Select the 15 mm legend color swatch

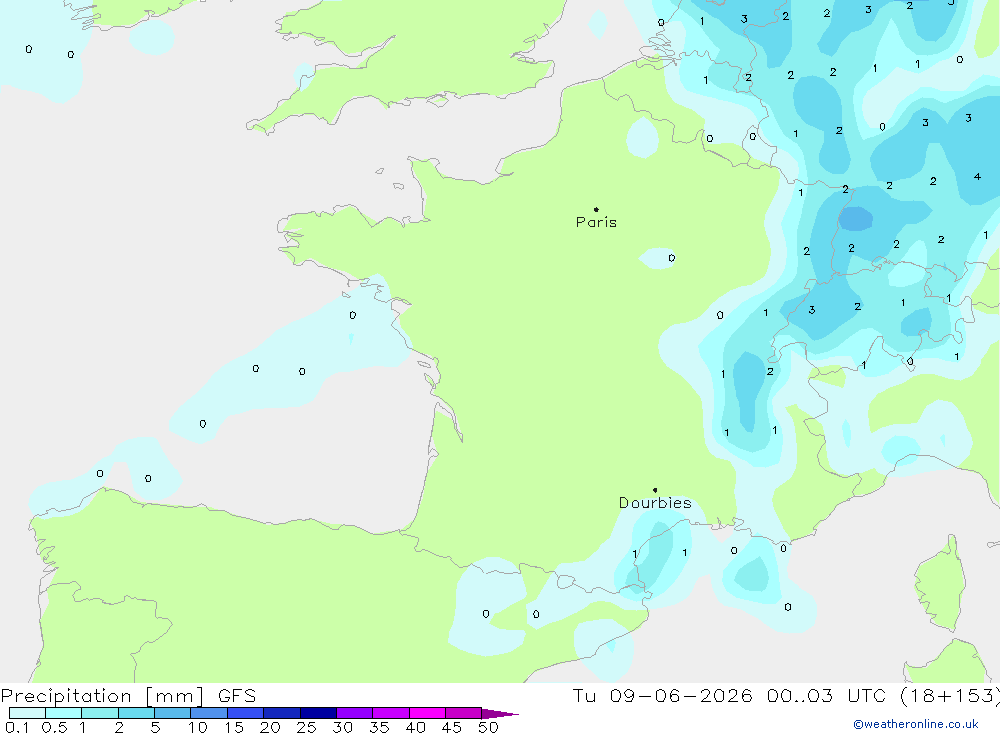pos(245,713)
